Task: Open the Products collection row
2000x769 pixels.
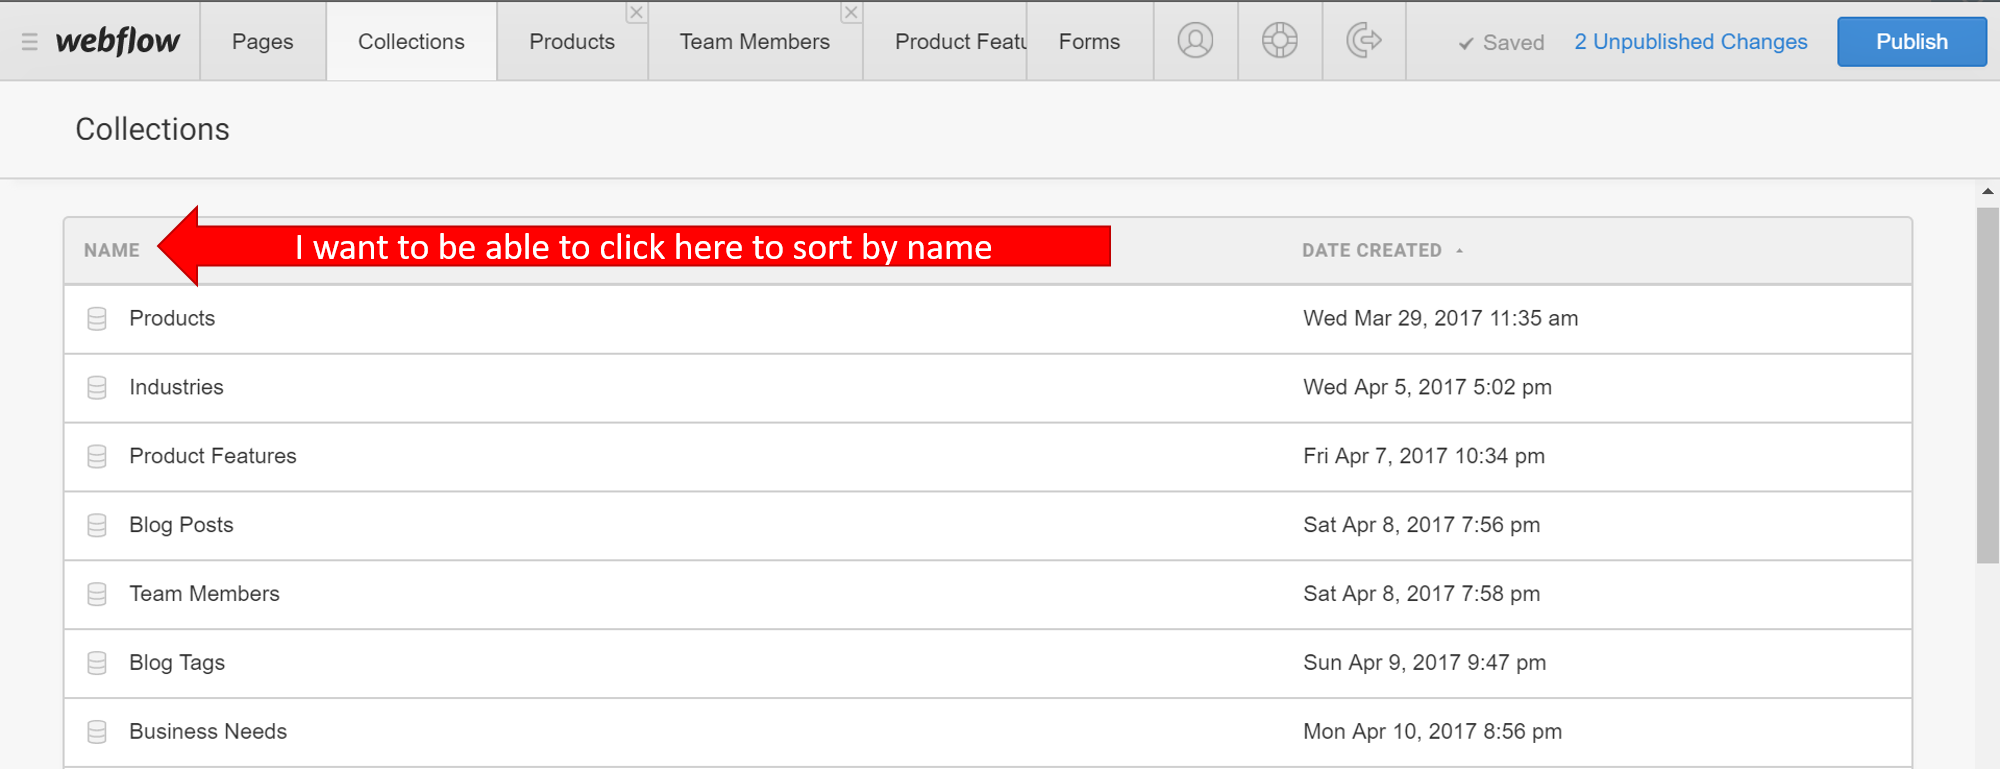Action: pyautogui.click(x=988, y=319)
